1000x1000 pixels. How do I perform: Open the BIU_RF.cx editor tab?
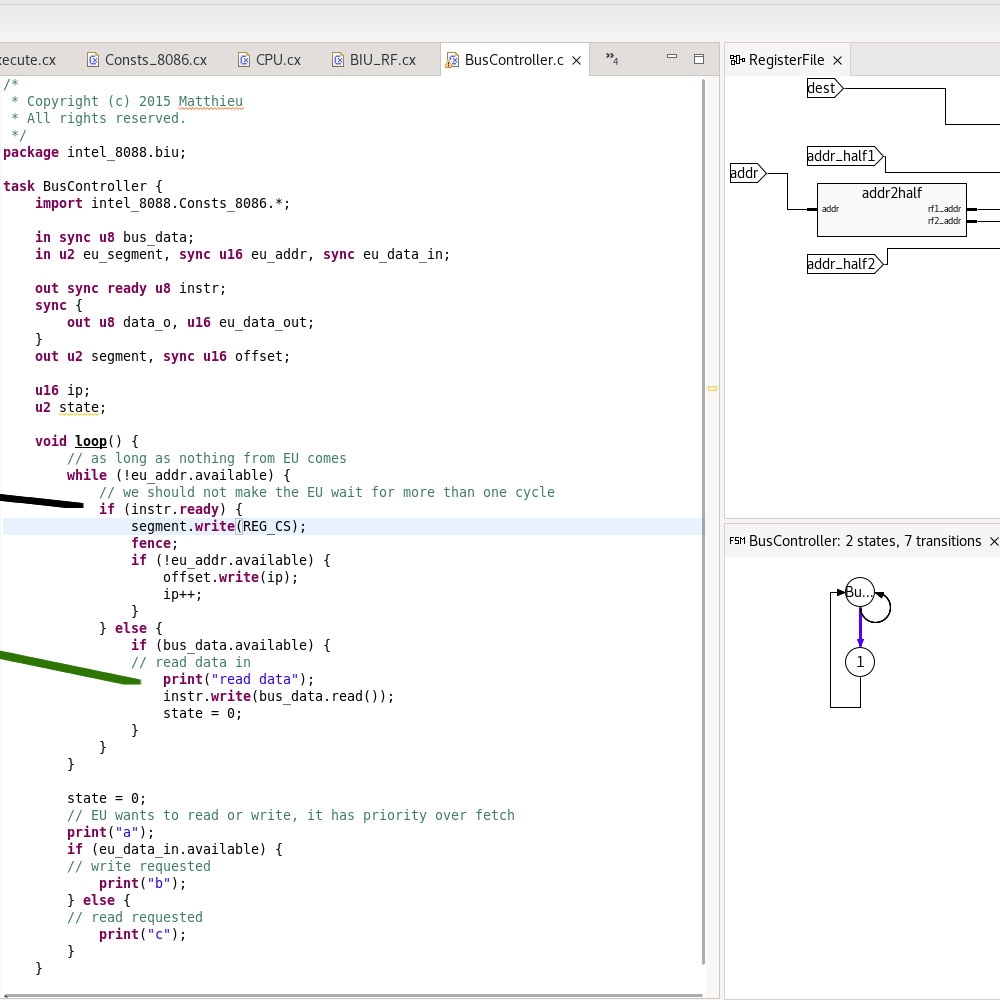[382, 60]
